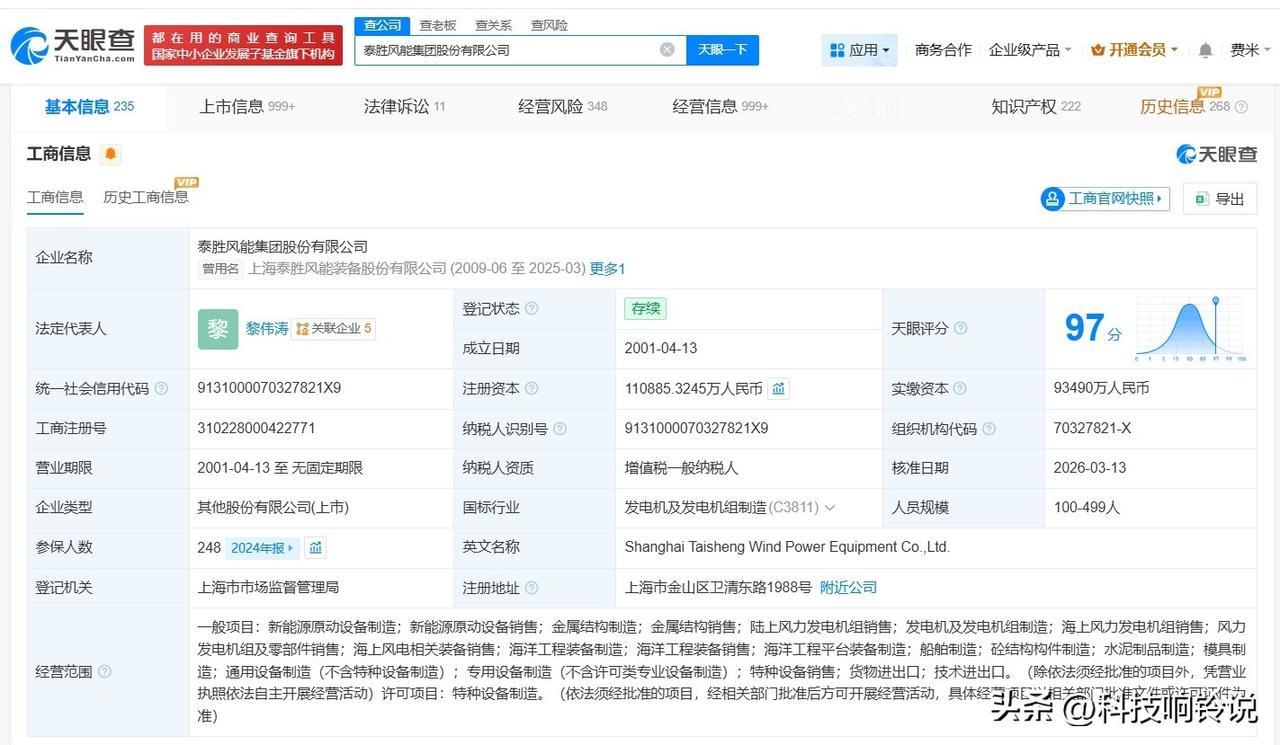
Task: Click the orange alert bell beside 工商信息 heading
Action: pyautogui.click(x=110, y=154)
